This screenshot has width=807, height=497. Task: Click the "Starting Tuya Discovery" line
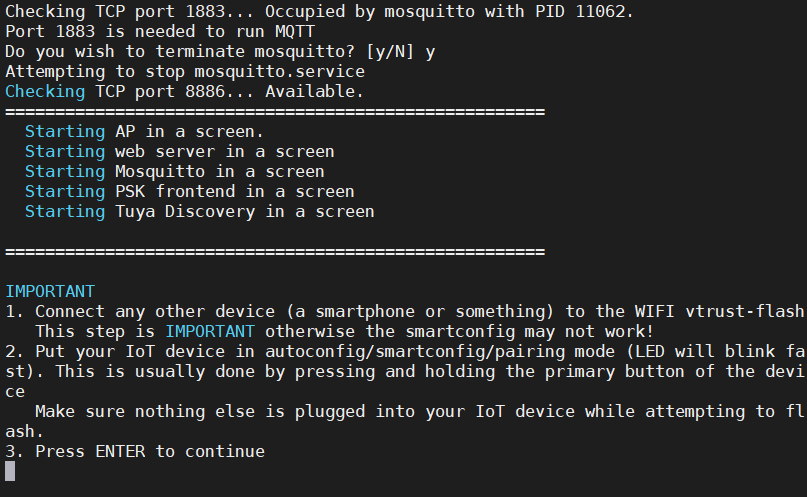[200, 211]
